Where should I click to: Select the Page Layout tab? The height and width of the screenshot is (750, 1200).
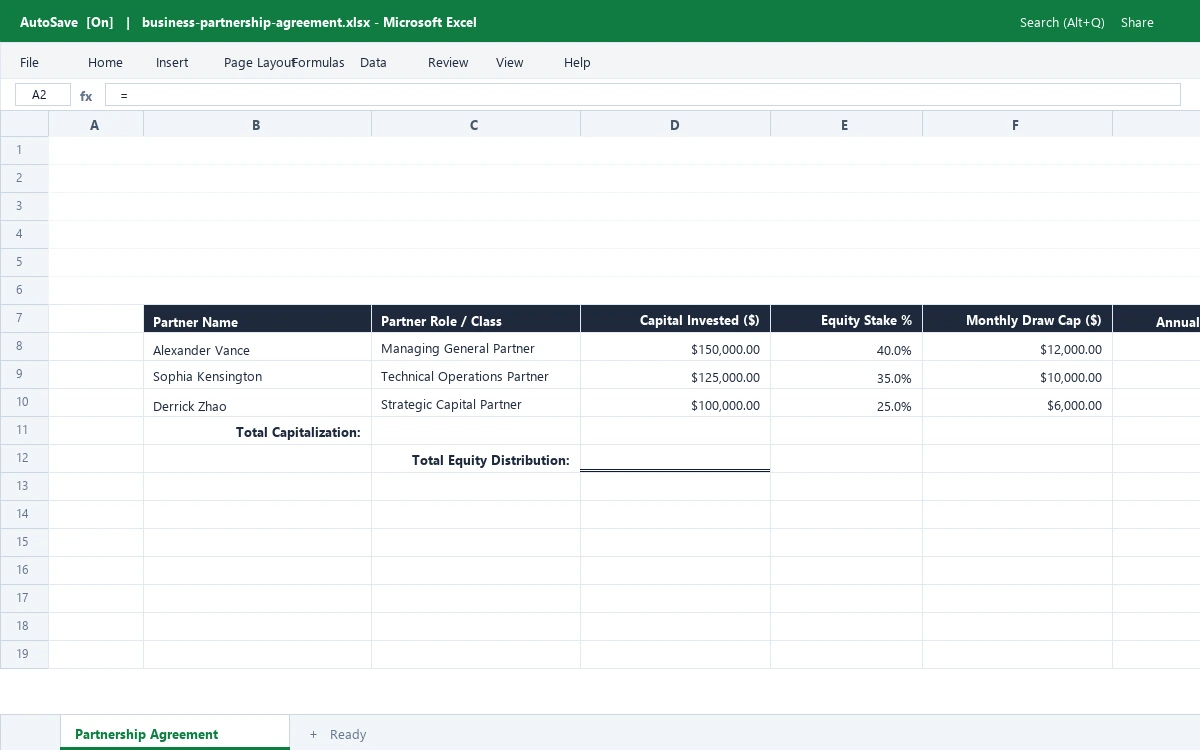pyautogui.click(x=258, y=62)
